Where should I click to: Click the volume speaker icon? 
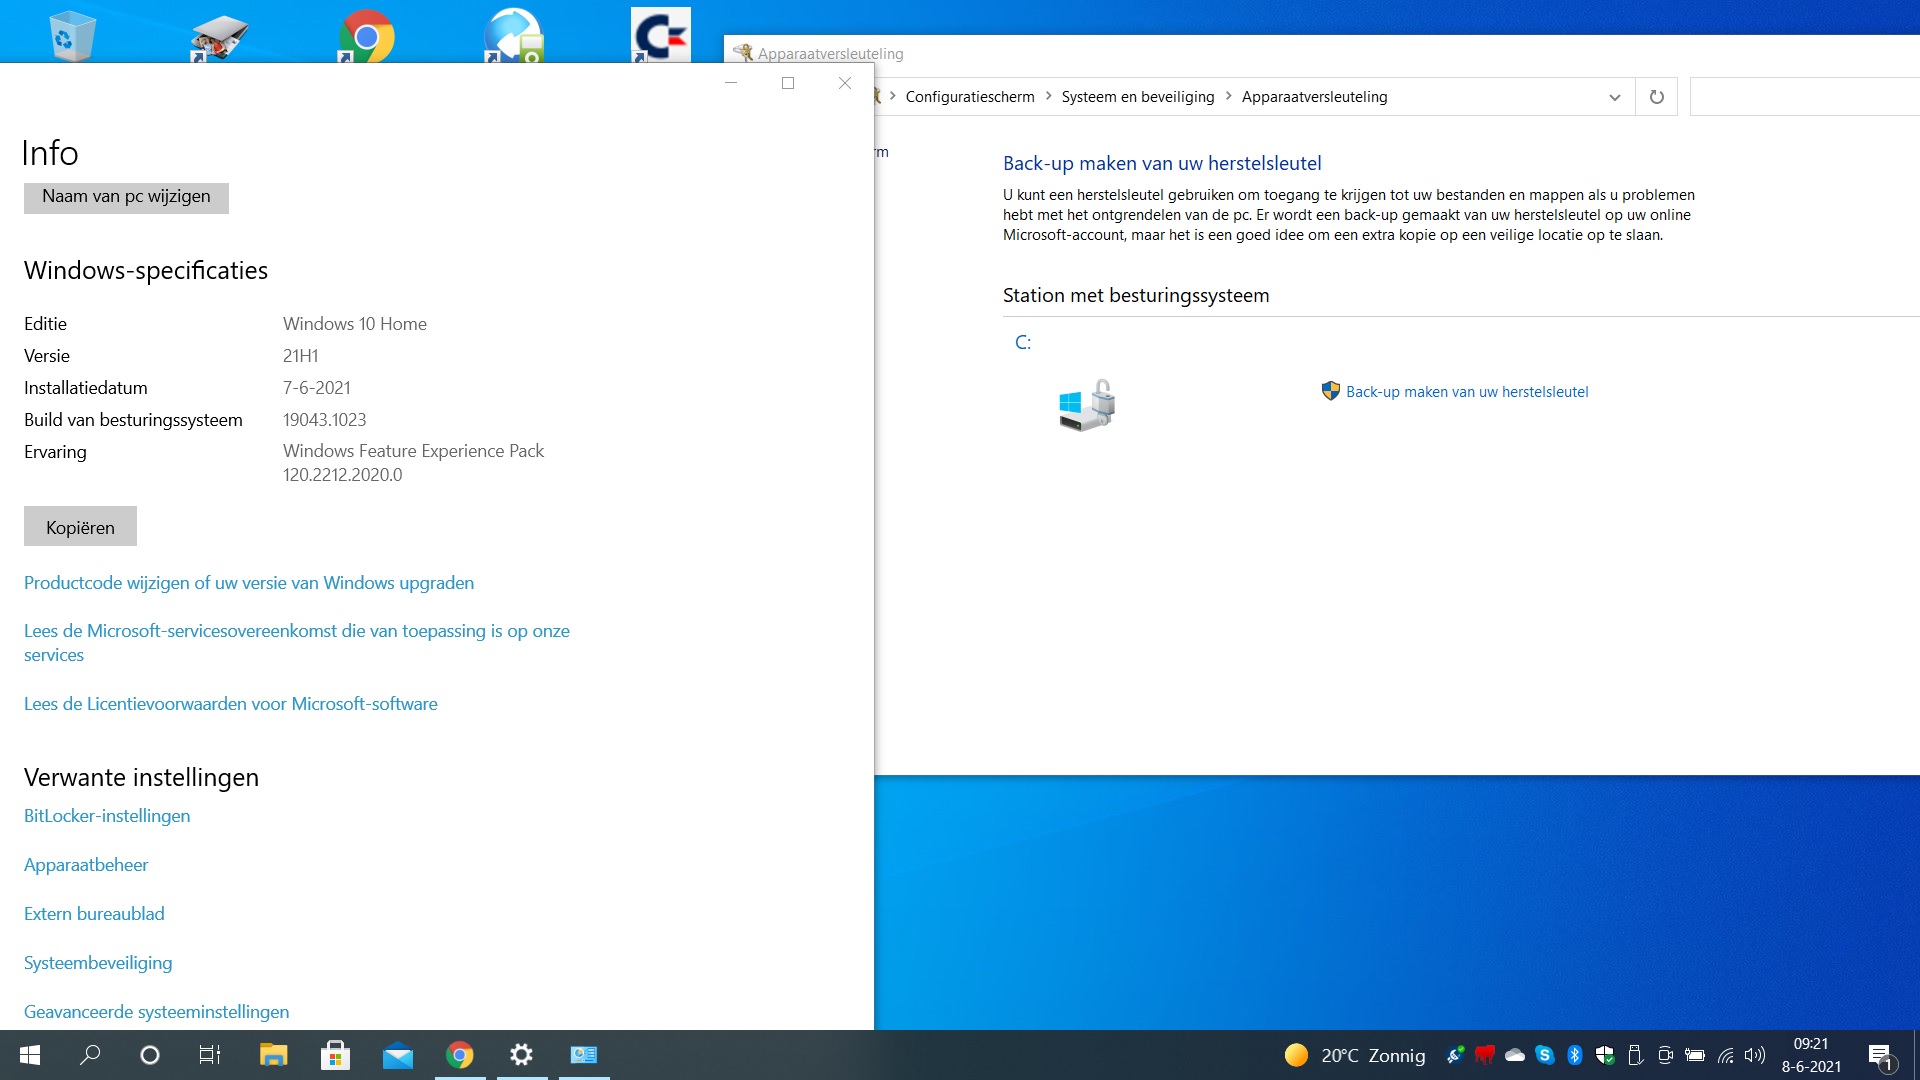[1755, 1055]
